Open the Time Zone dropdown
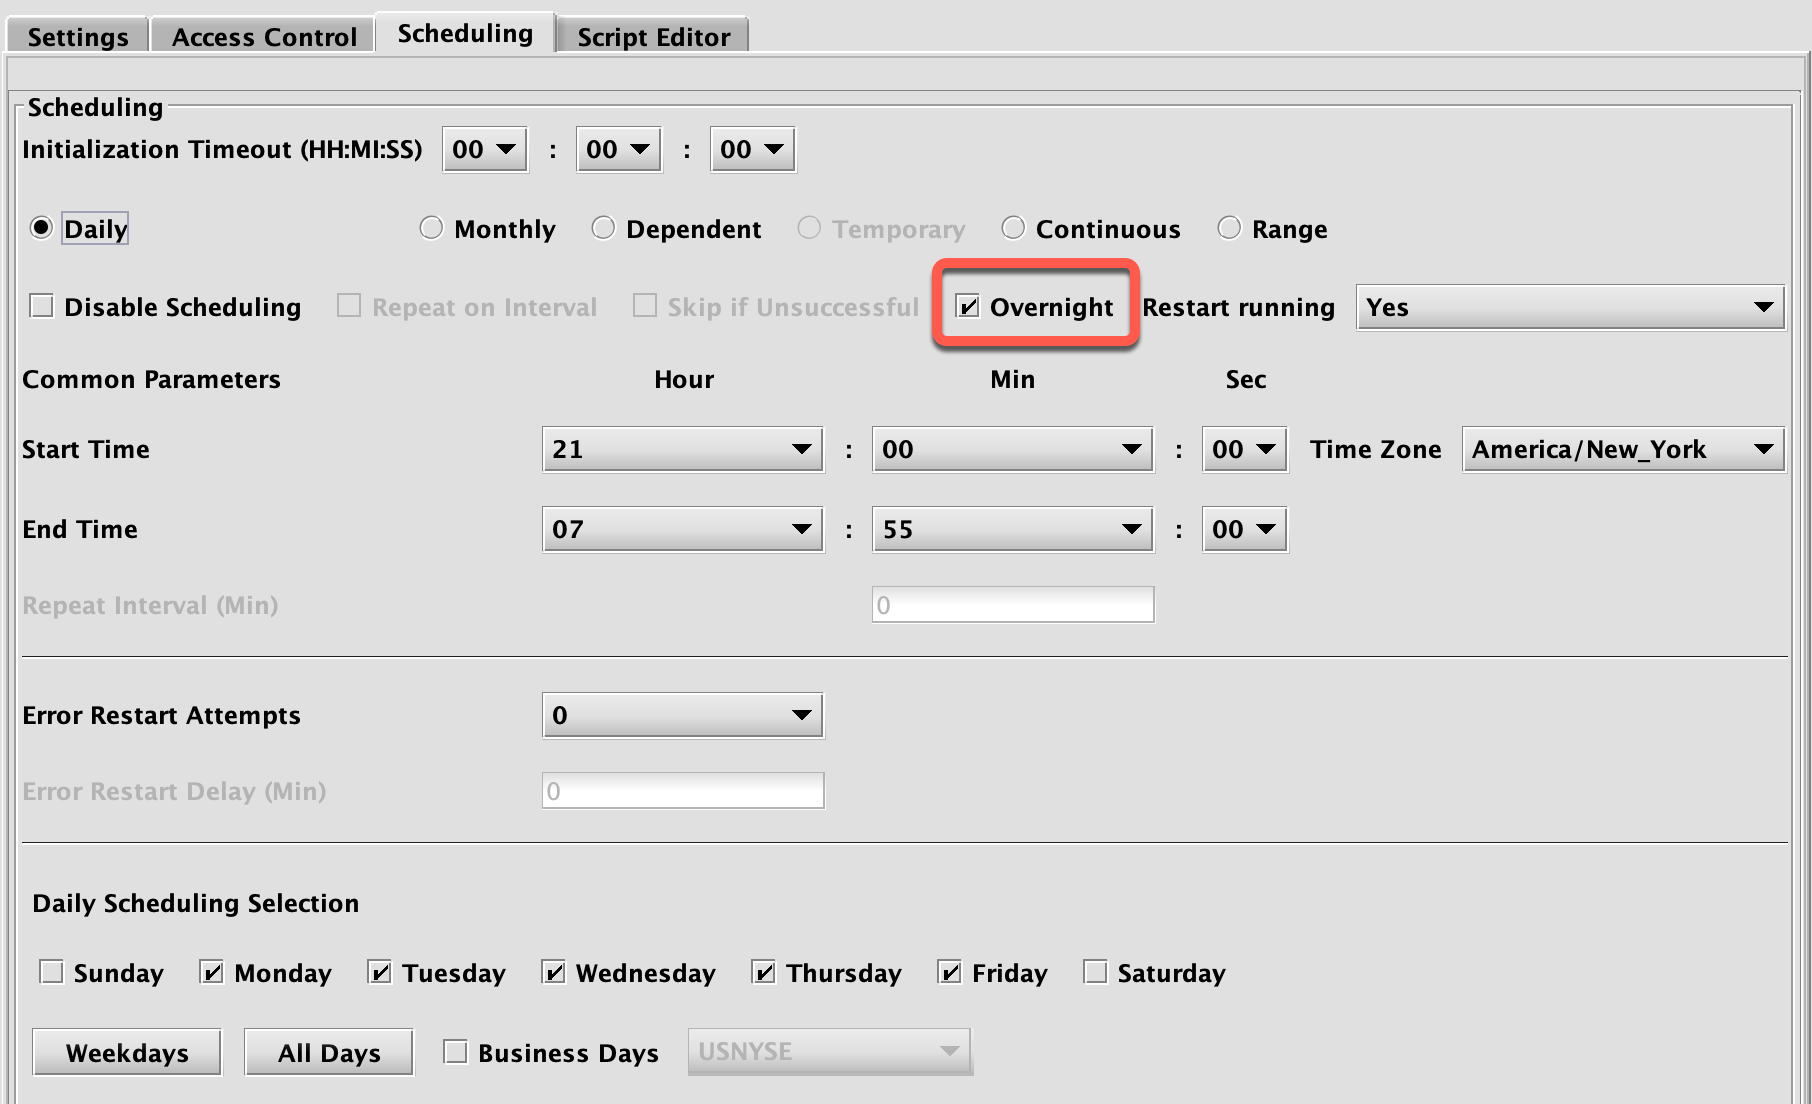This screenshot has width=1812, height=1104. pyautogui.click(x=1622, y=449)
